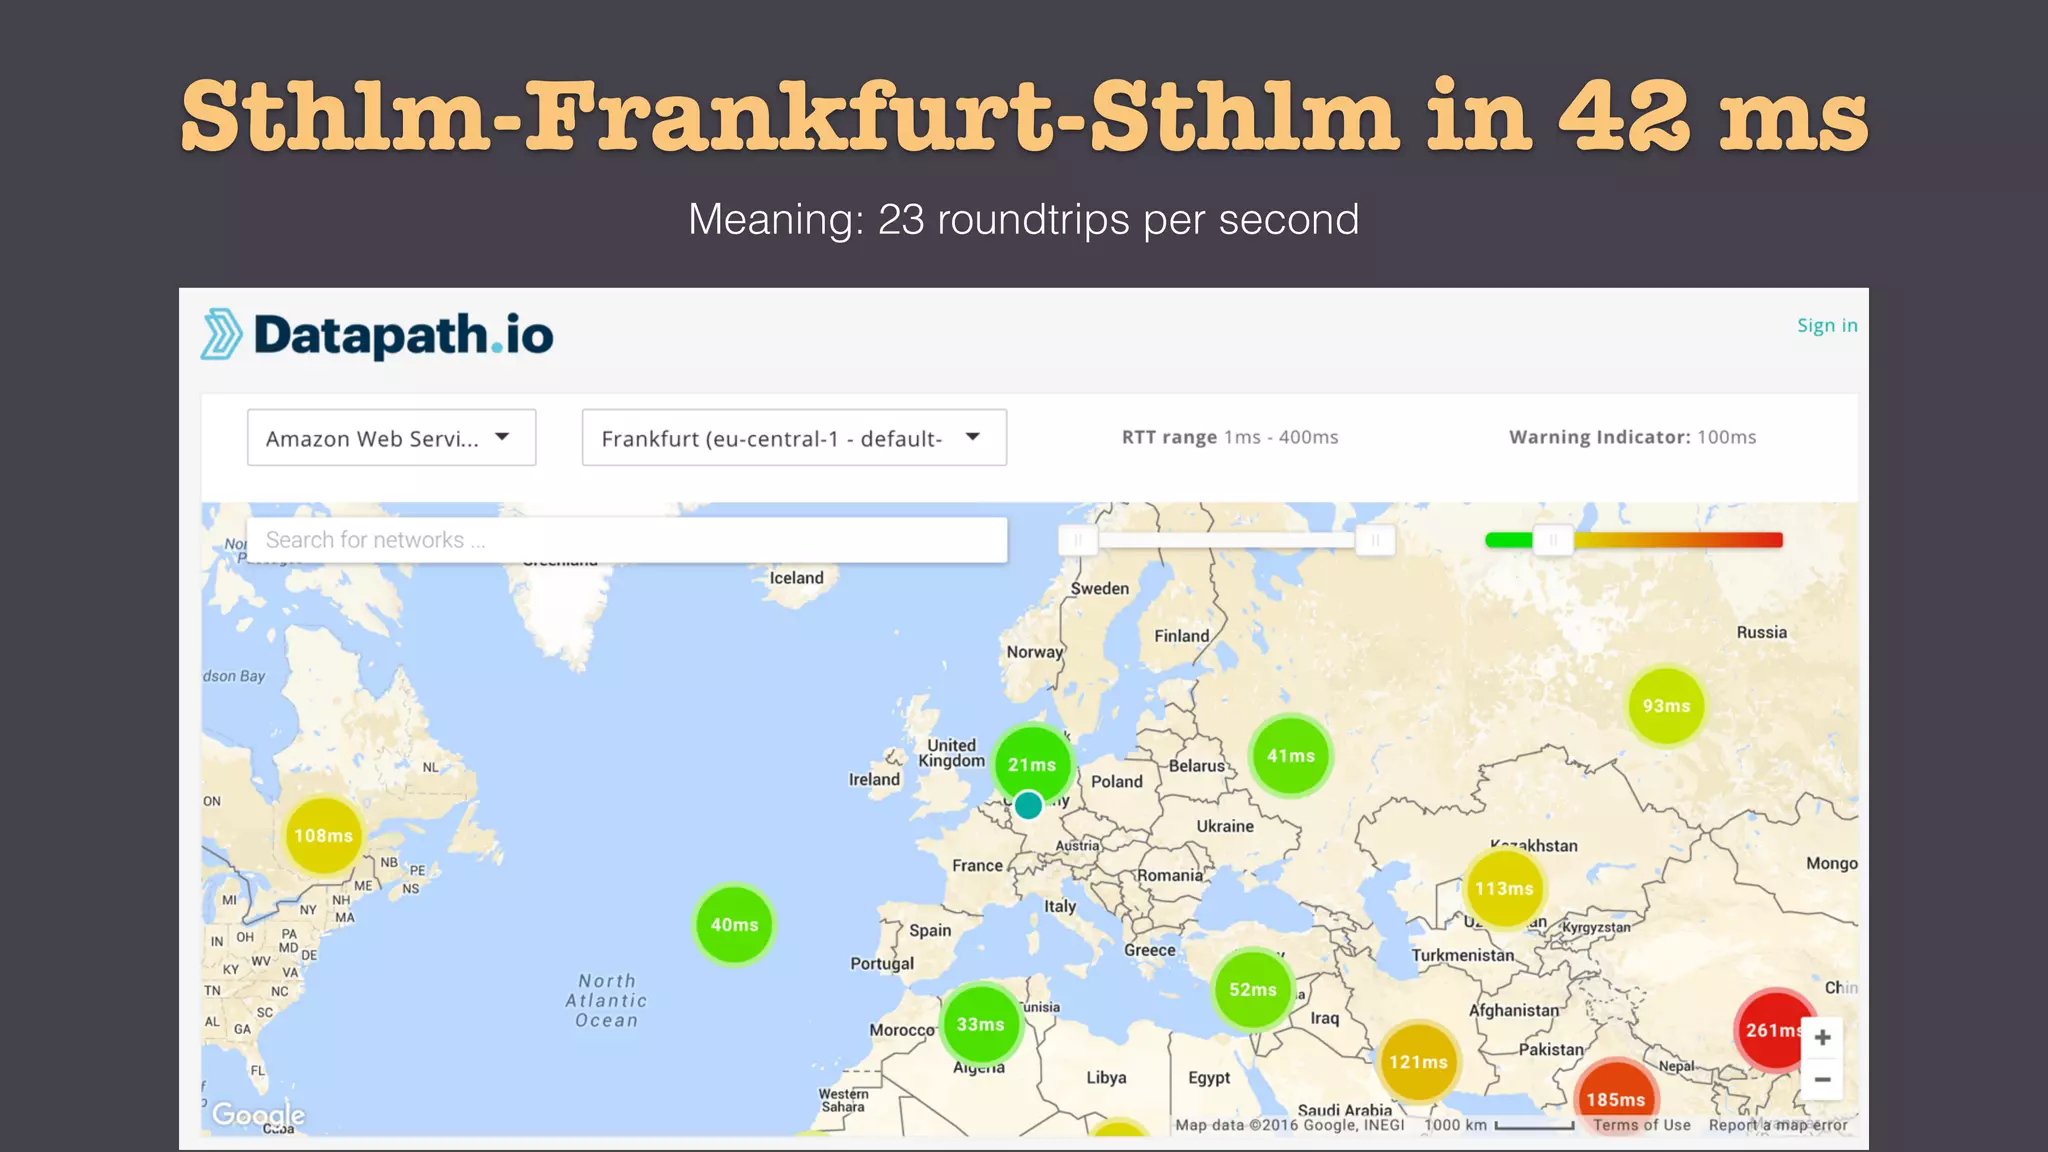This screenshot has height=1152, width=2048.
Task: Click the North Atlantic Ocean label
Action: click(606, 1001)
